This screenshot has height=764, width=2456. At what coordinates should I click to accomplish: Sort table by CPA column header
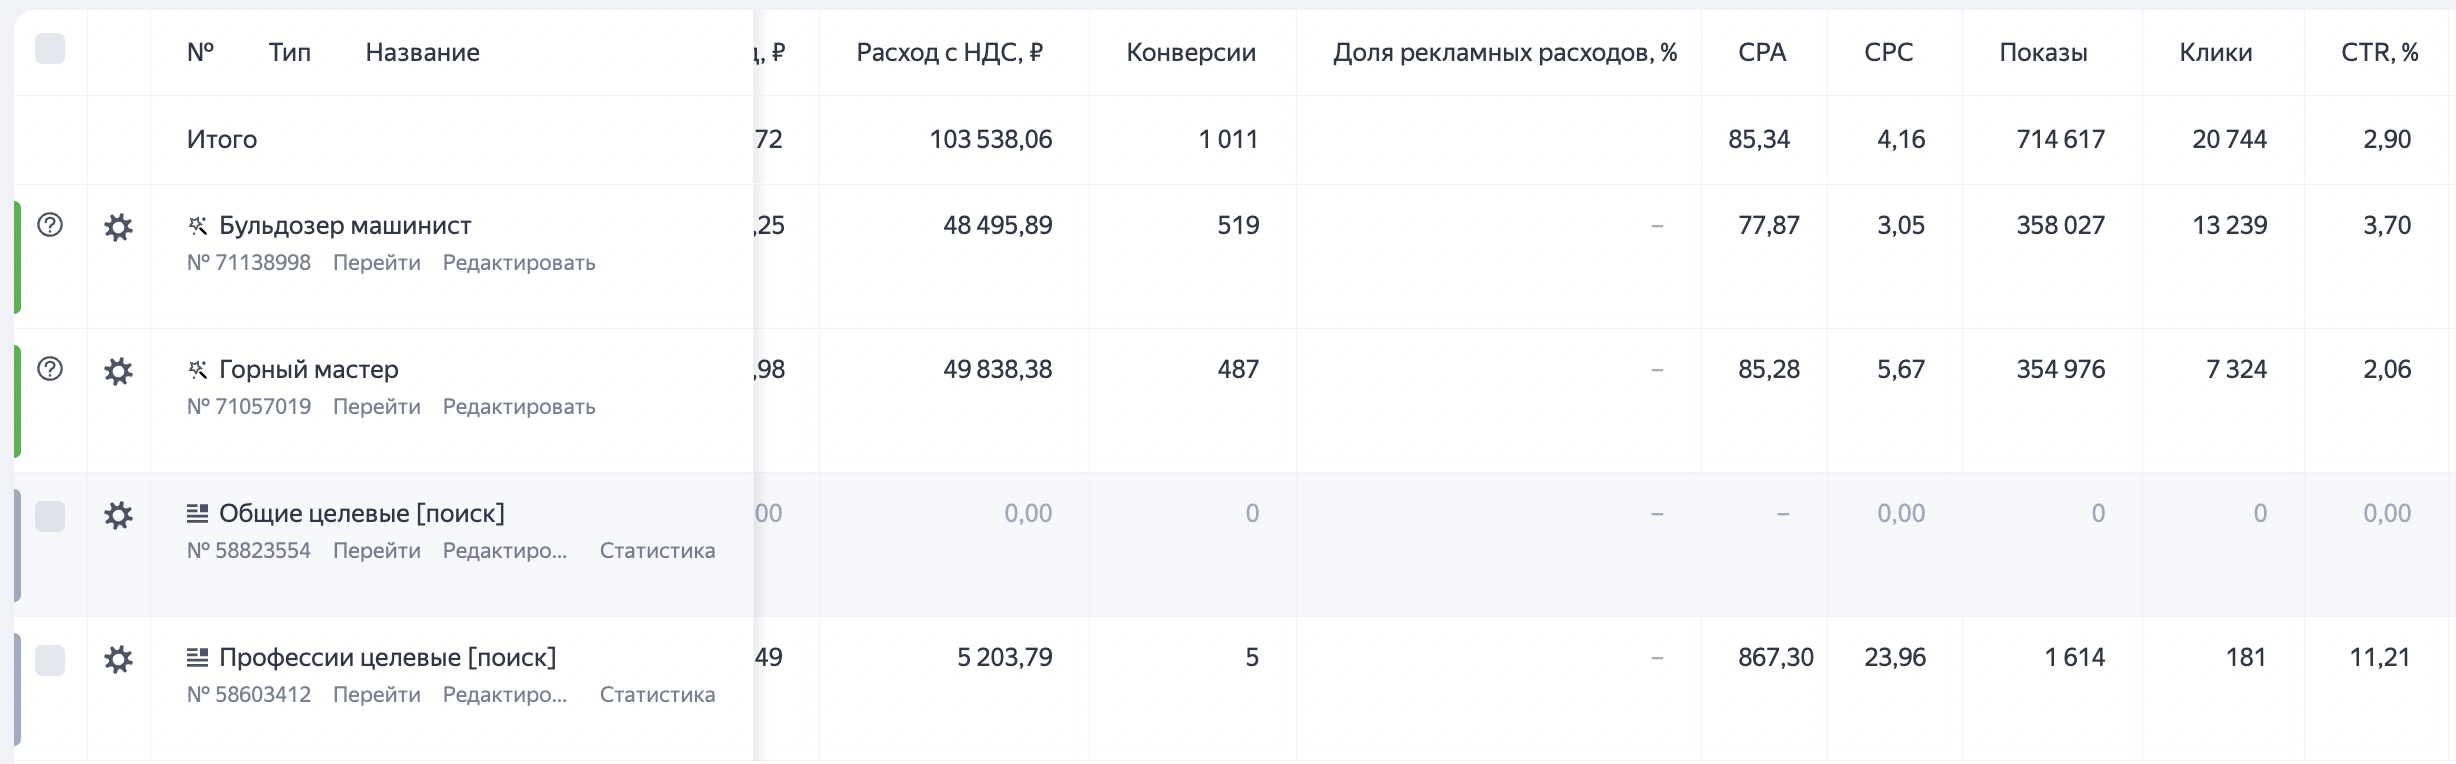pyautogui.click(x=1762, y=53)
